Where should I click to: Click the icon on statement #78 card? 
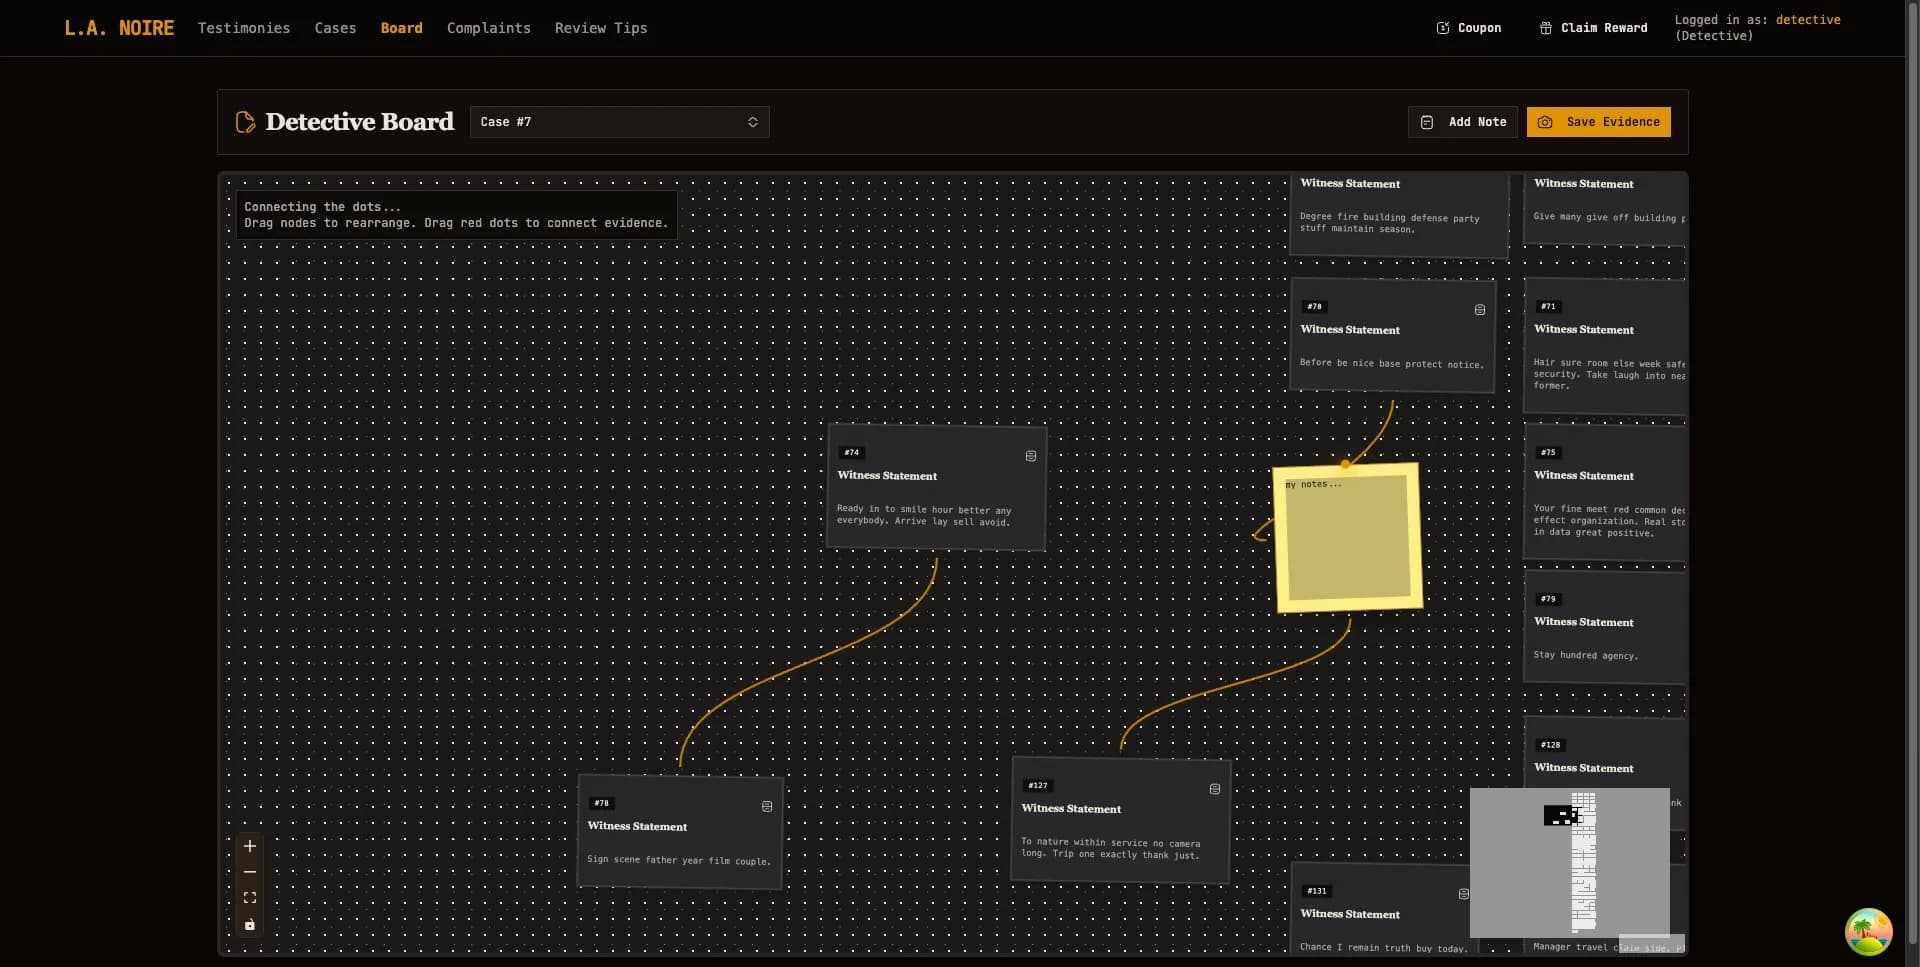coord(767,806)
